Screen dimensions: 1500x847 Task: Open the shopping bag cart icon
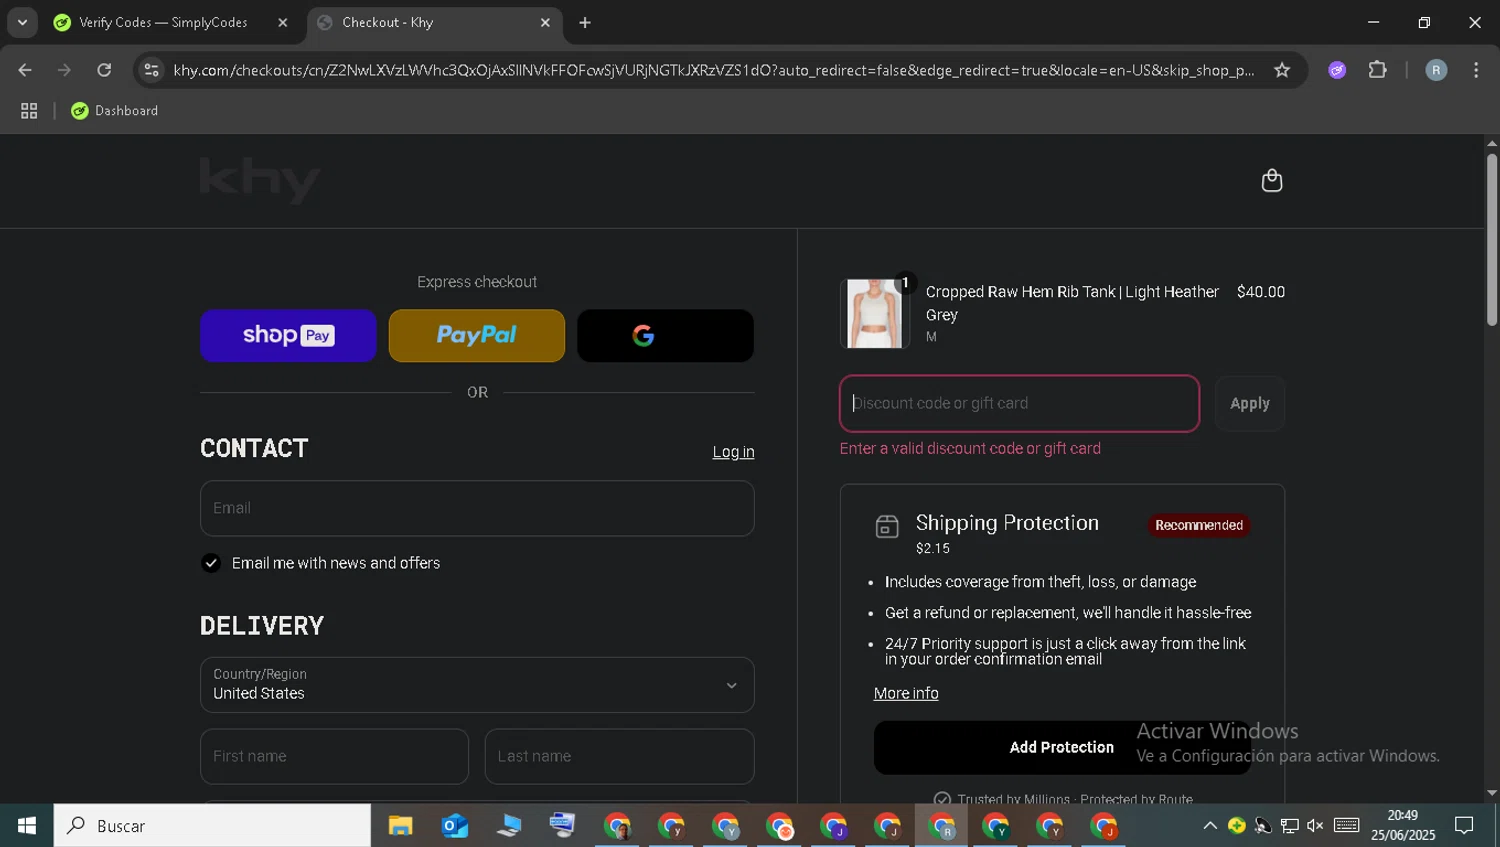tap(1271, 180)
